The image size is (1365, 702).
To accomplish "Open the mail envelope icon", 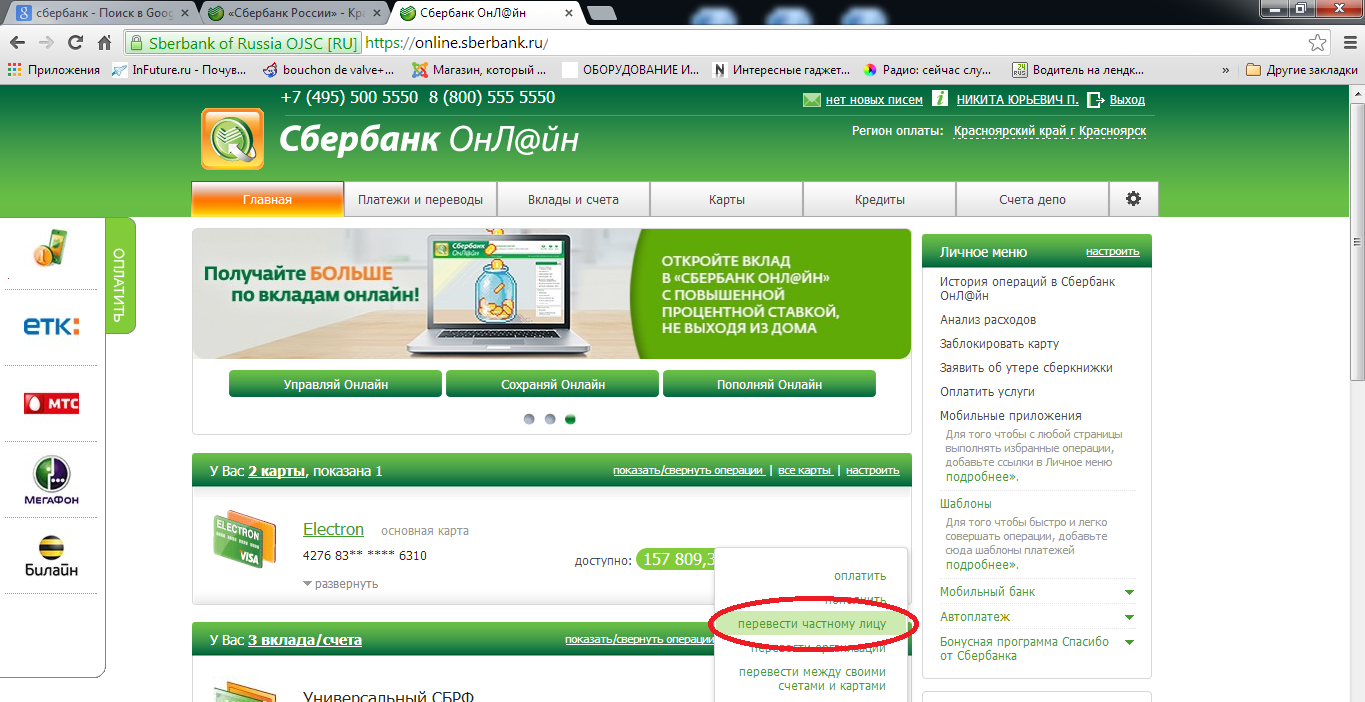I will 811,100.
